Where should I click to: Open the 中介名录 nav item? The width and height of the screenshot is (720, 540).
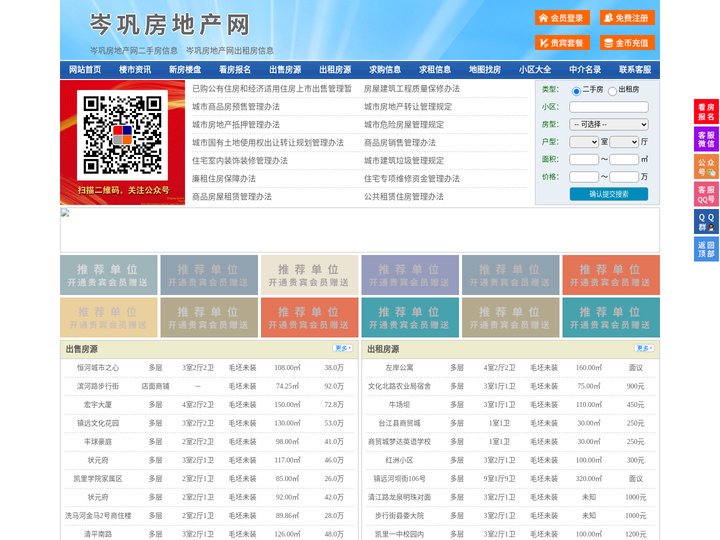(x=585, y=70)
